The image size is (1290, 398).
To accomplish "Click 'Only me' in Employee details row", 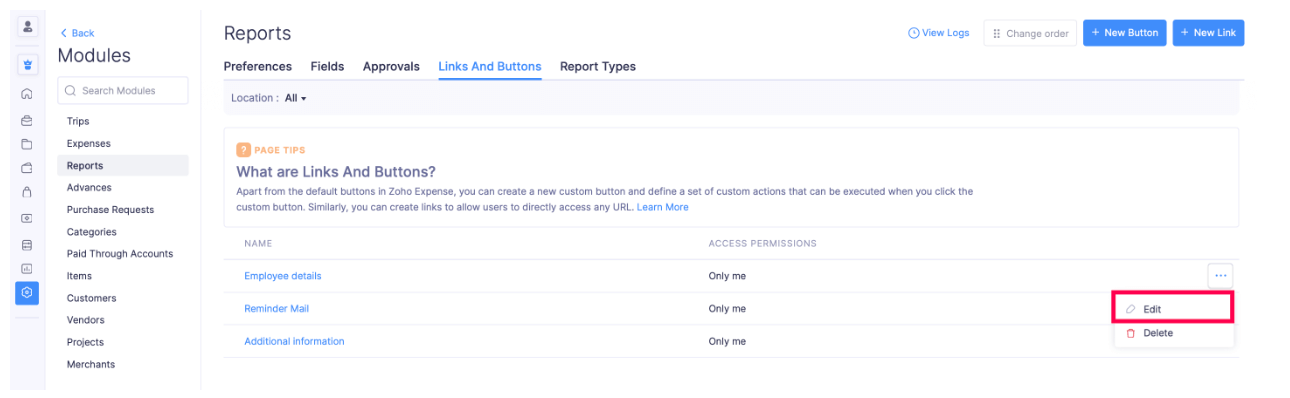I will [727, 276].
